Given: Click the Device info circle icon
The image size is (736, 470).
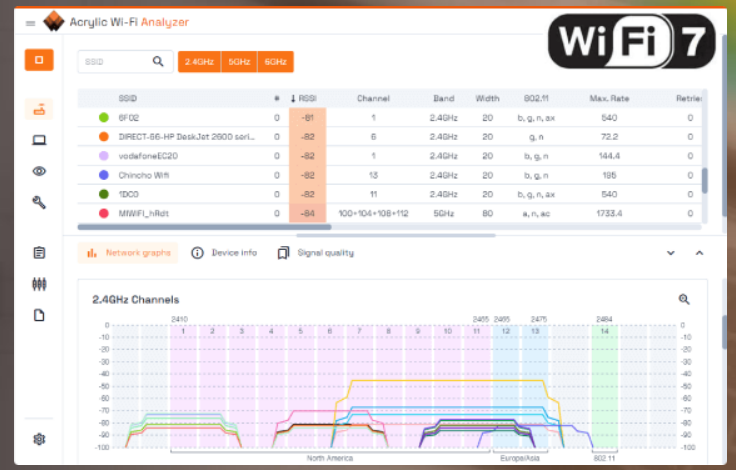Looking at the screenshot, I should (x=197, y=253).
